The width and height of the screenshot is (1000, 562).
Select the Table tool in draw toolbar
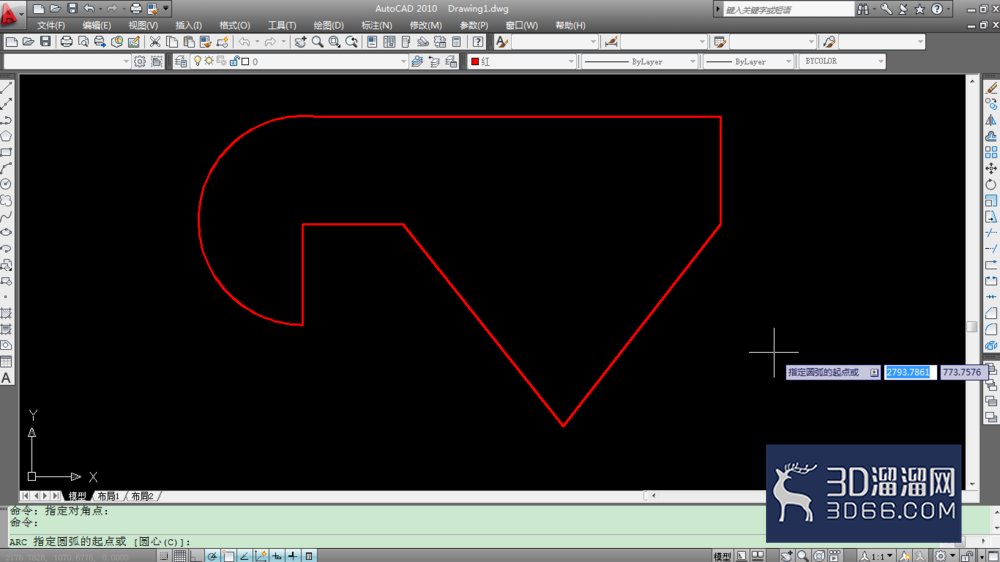6,362
